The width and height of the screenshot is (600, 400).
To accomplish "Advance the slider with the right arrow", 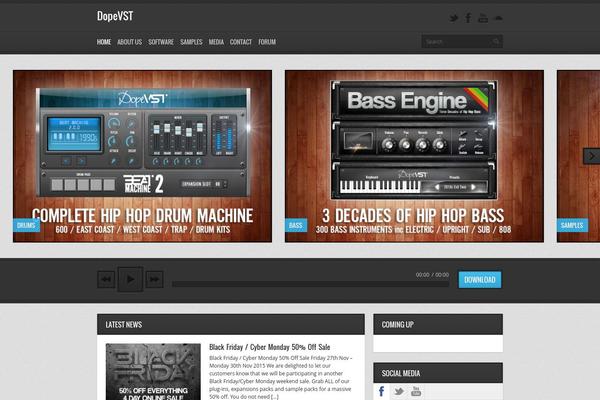I will point(592,156).
